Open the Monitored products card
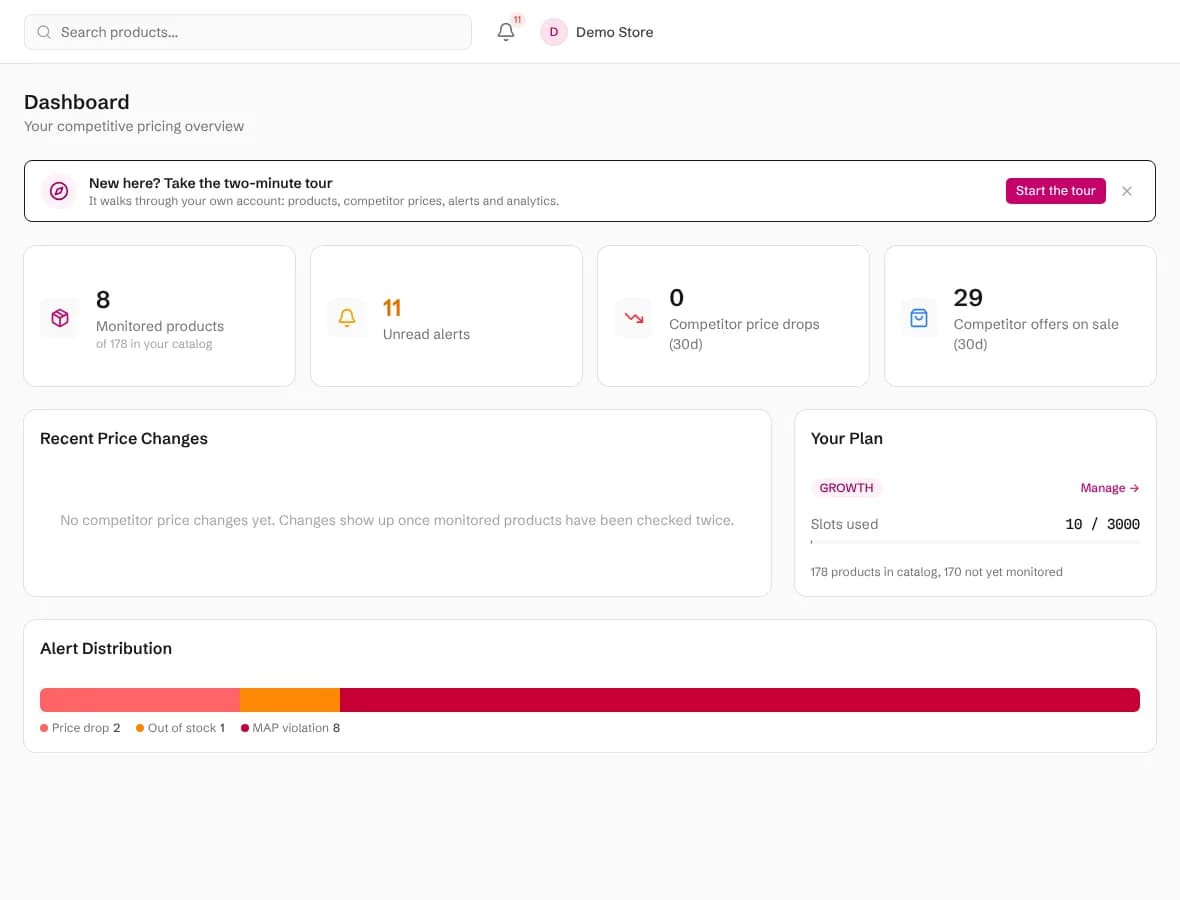Screen dimensions: 1180x900 click(x=160, y=316)
